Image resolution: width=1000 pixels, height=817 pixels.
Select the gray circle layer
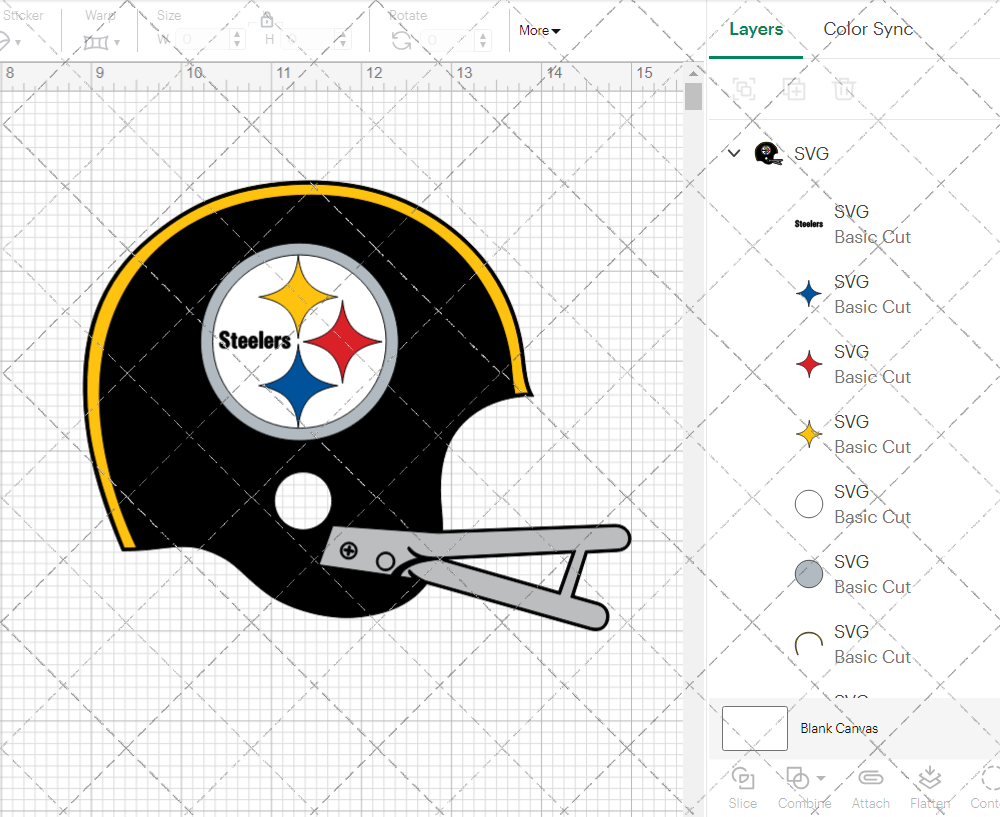click(853, 574)
